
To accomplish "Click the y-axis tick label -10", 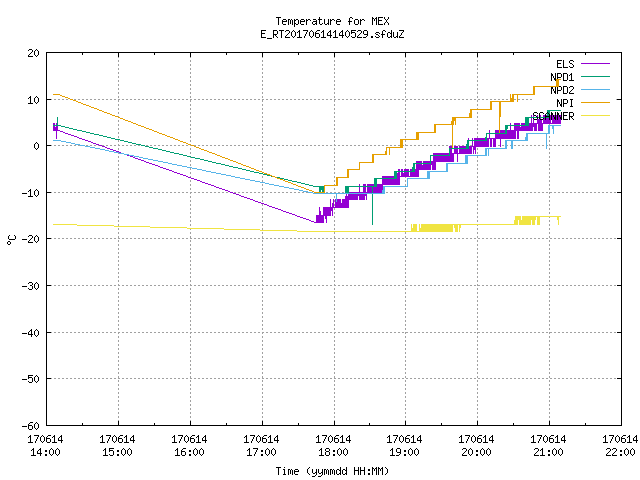I will (31, 193).
